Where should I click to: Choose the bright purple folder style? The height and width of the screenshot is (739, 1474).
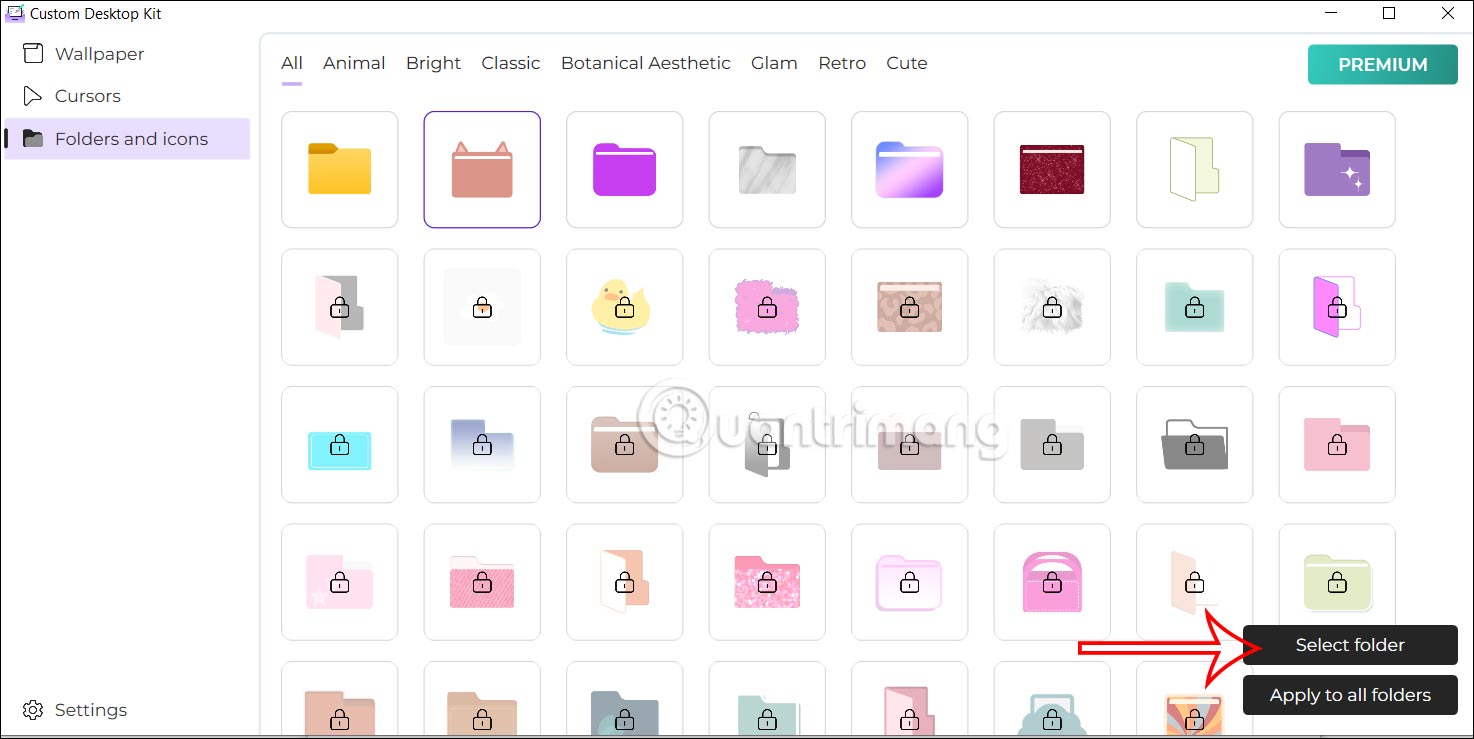pyautogui.click(x=624, y=169)
